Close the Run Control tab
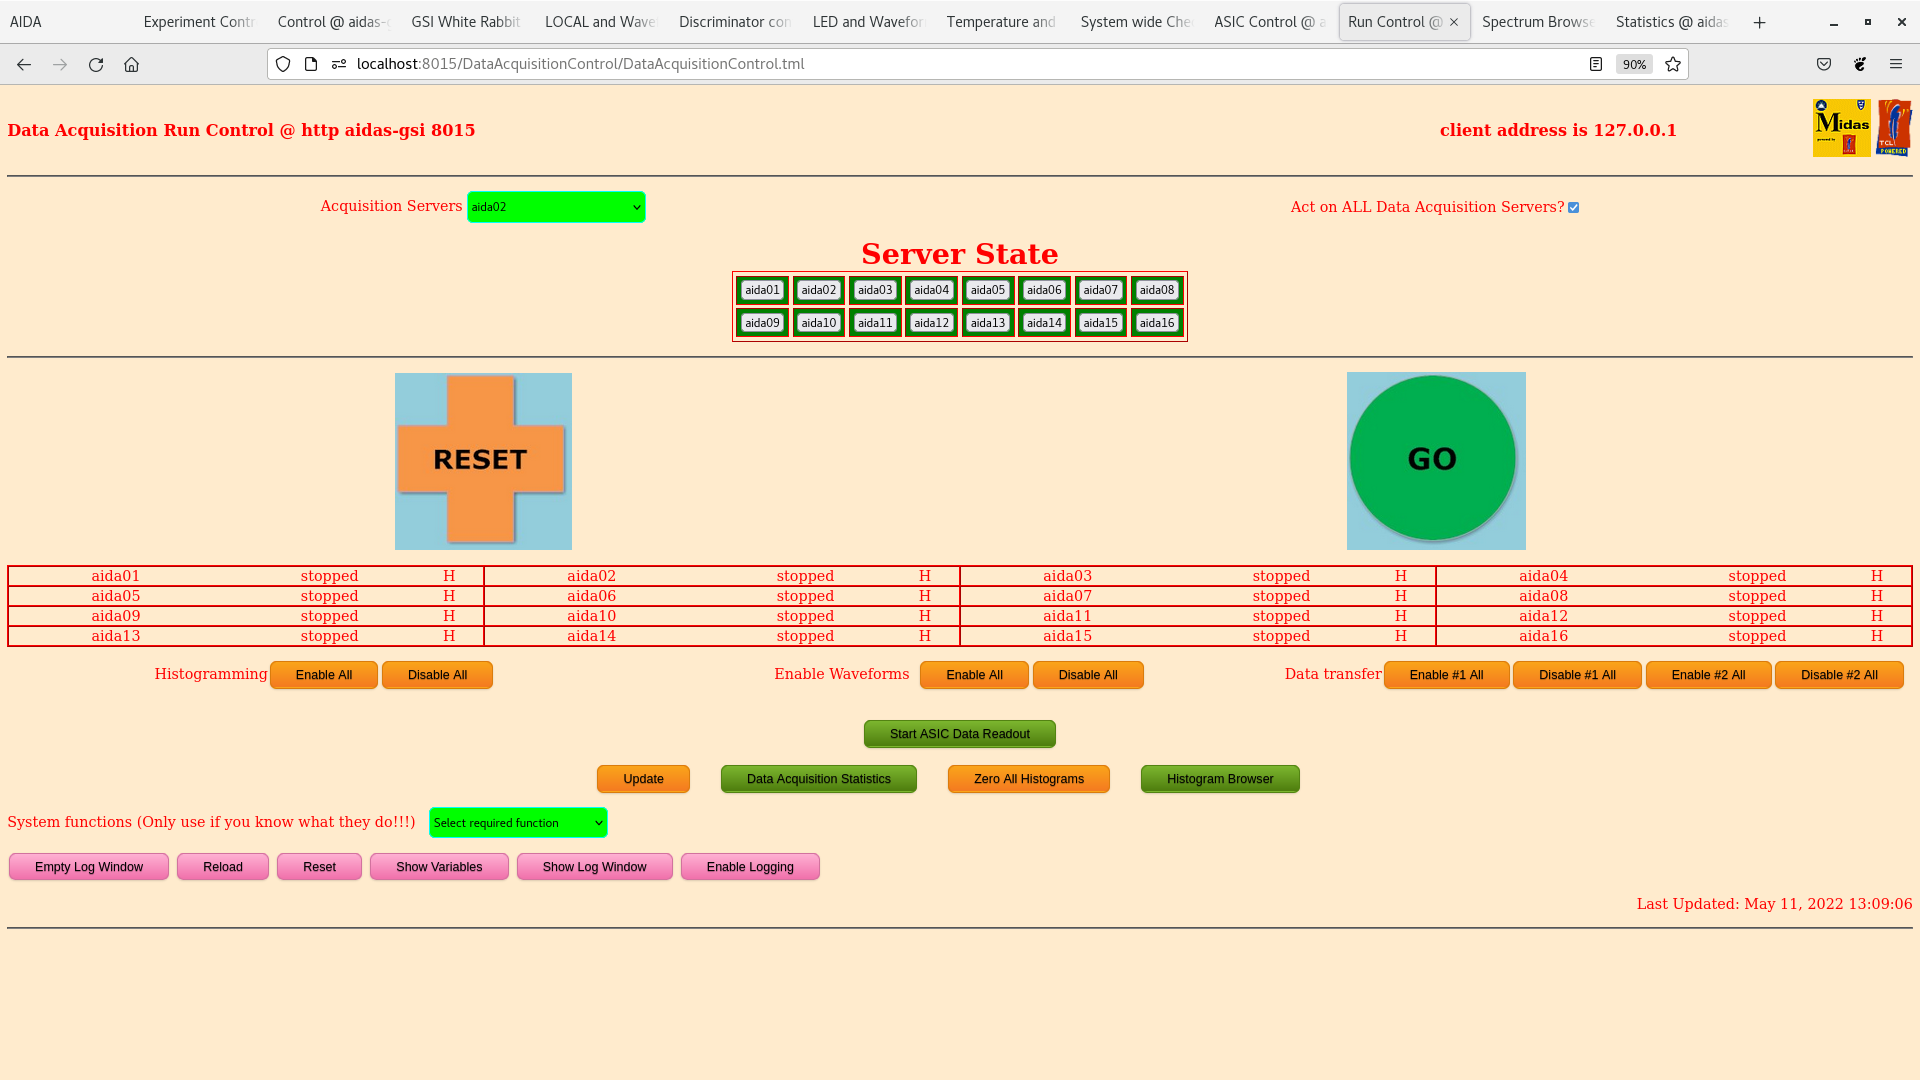 click(x=1454, y=22)
